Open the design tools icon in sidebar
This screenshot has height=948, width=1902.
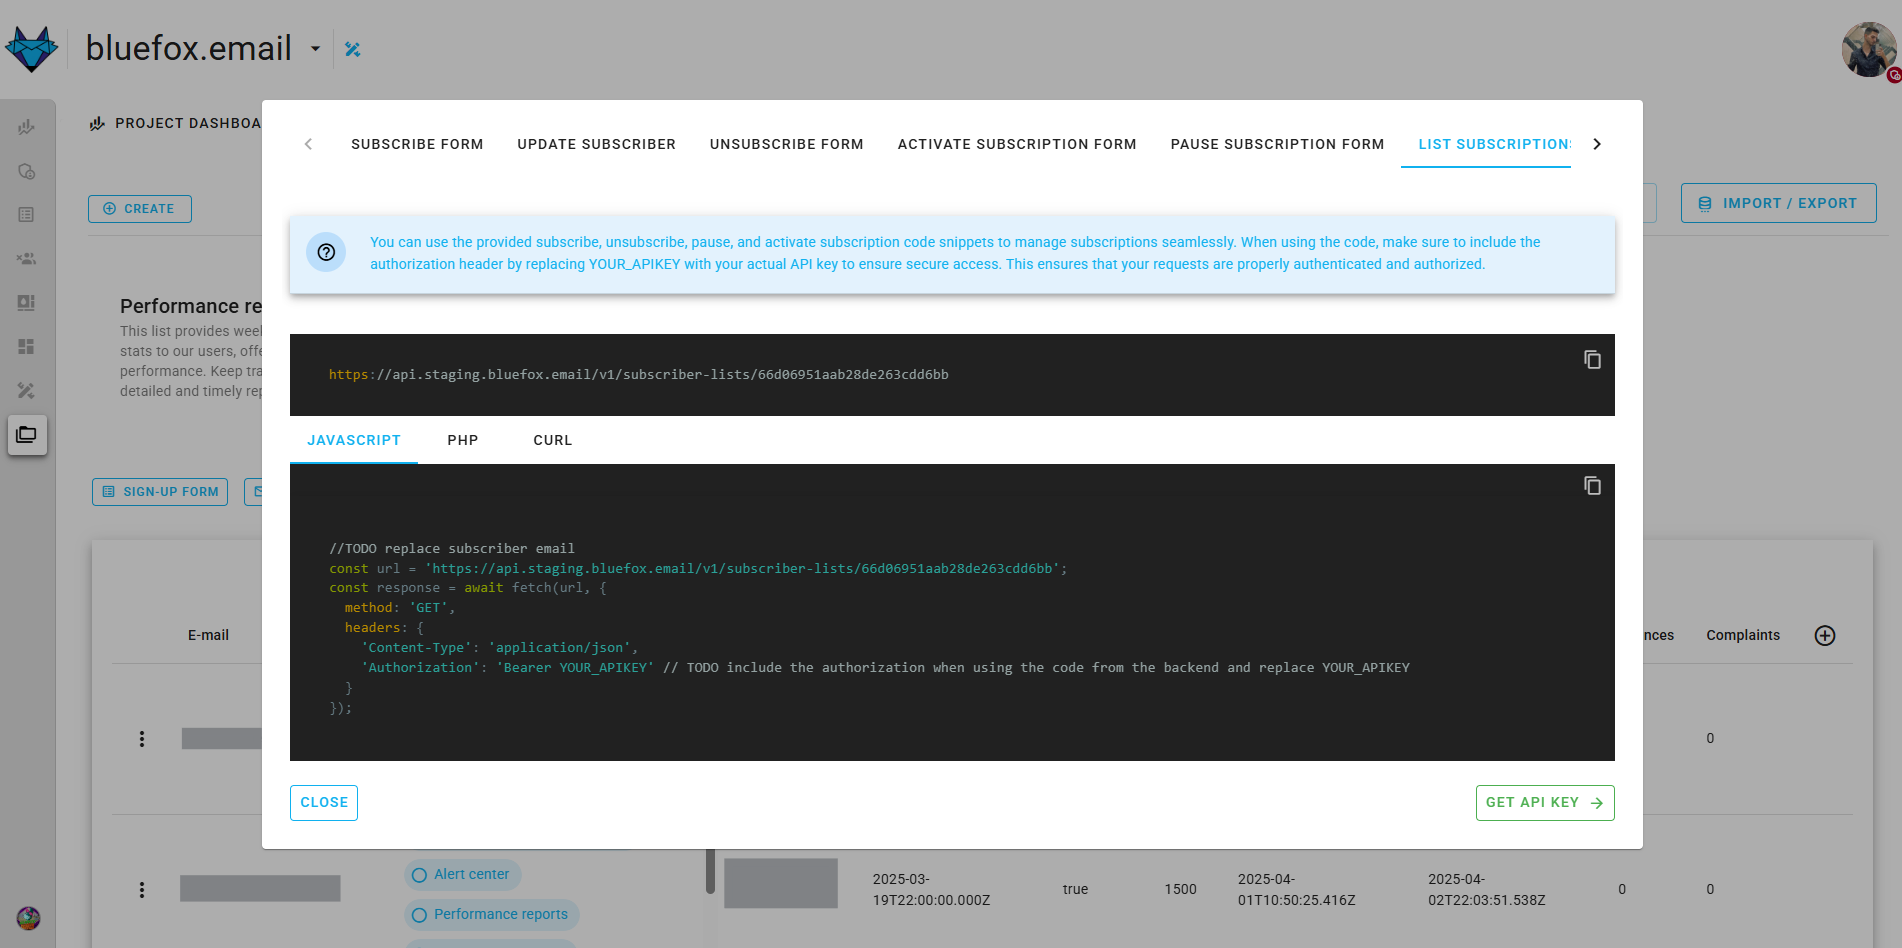tap(26, 390)
